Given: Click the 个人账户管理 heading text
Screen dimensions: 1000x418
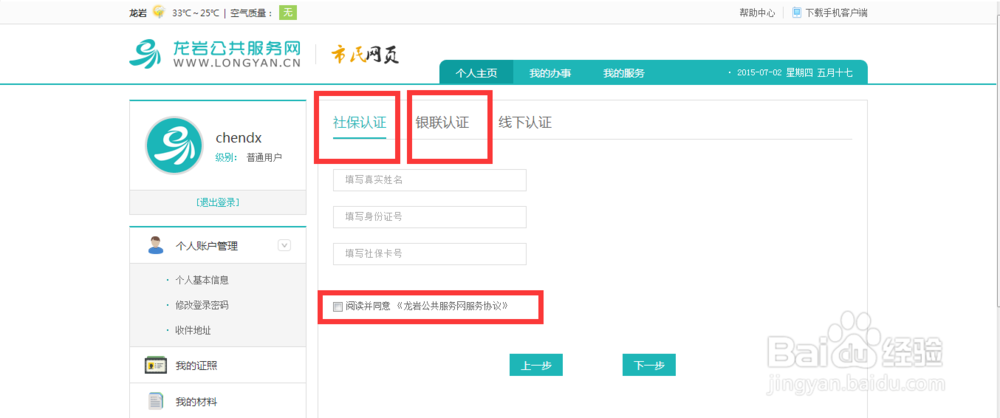Looking at the screenshot, I should click(207, 246).
